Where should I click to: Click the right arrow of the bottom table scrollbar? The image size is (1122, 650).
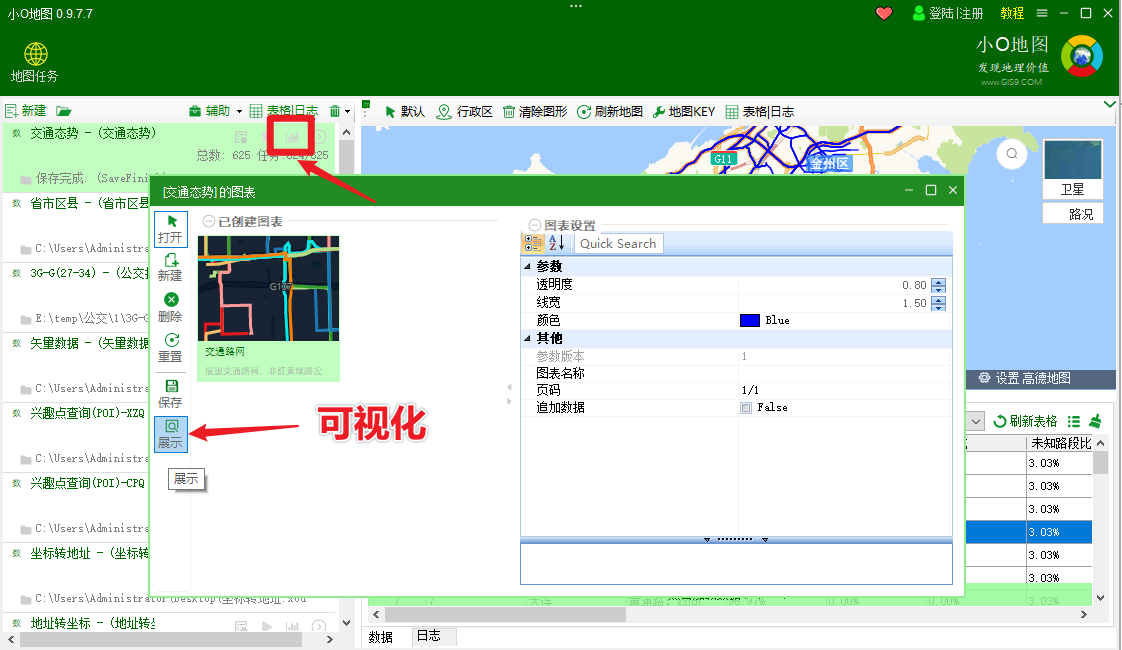tap(1084, 614)
